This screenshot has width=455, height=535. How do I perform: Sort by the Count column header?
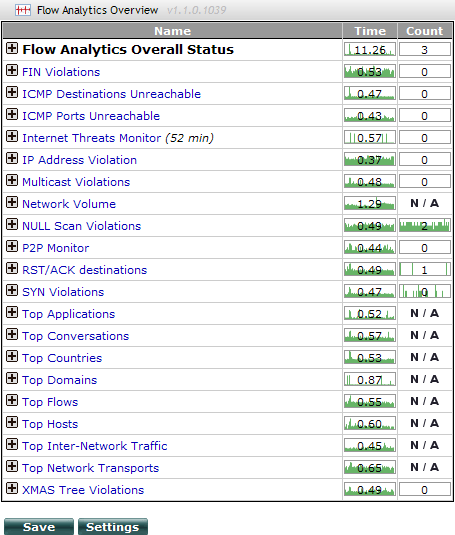point(425,31)
